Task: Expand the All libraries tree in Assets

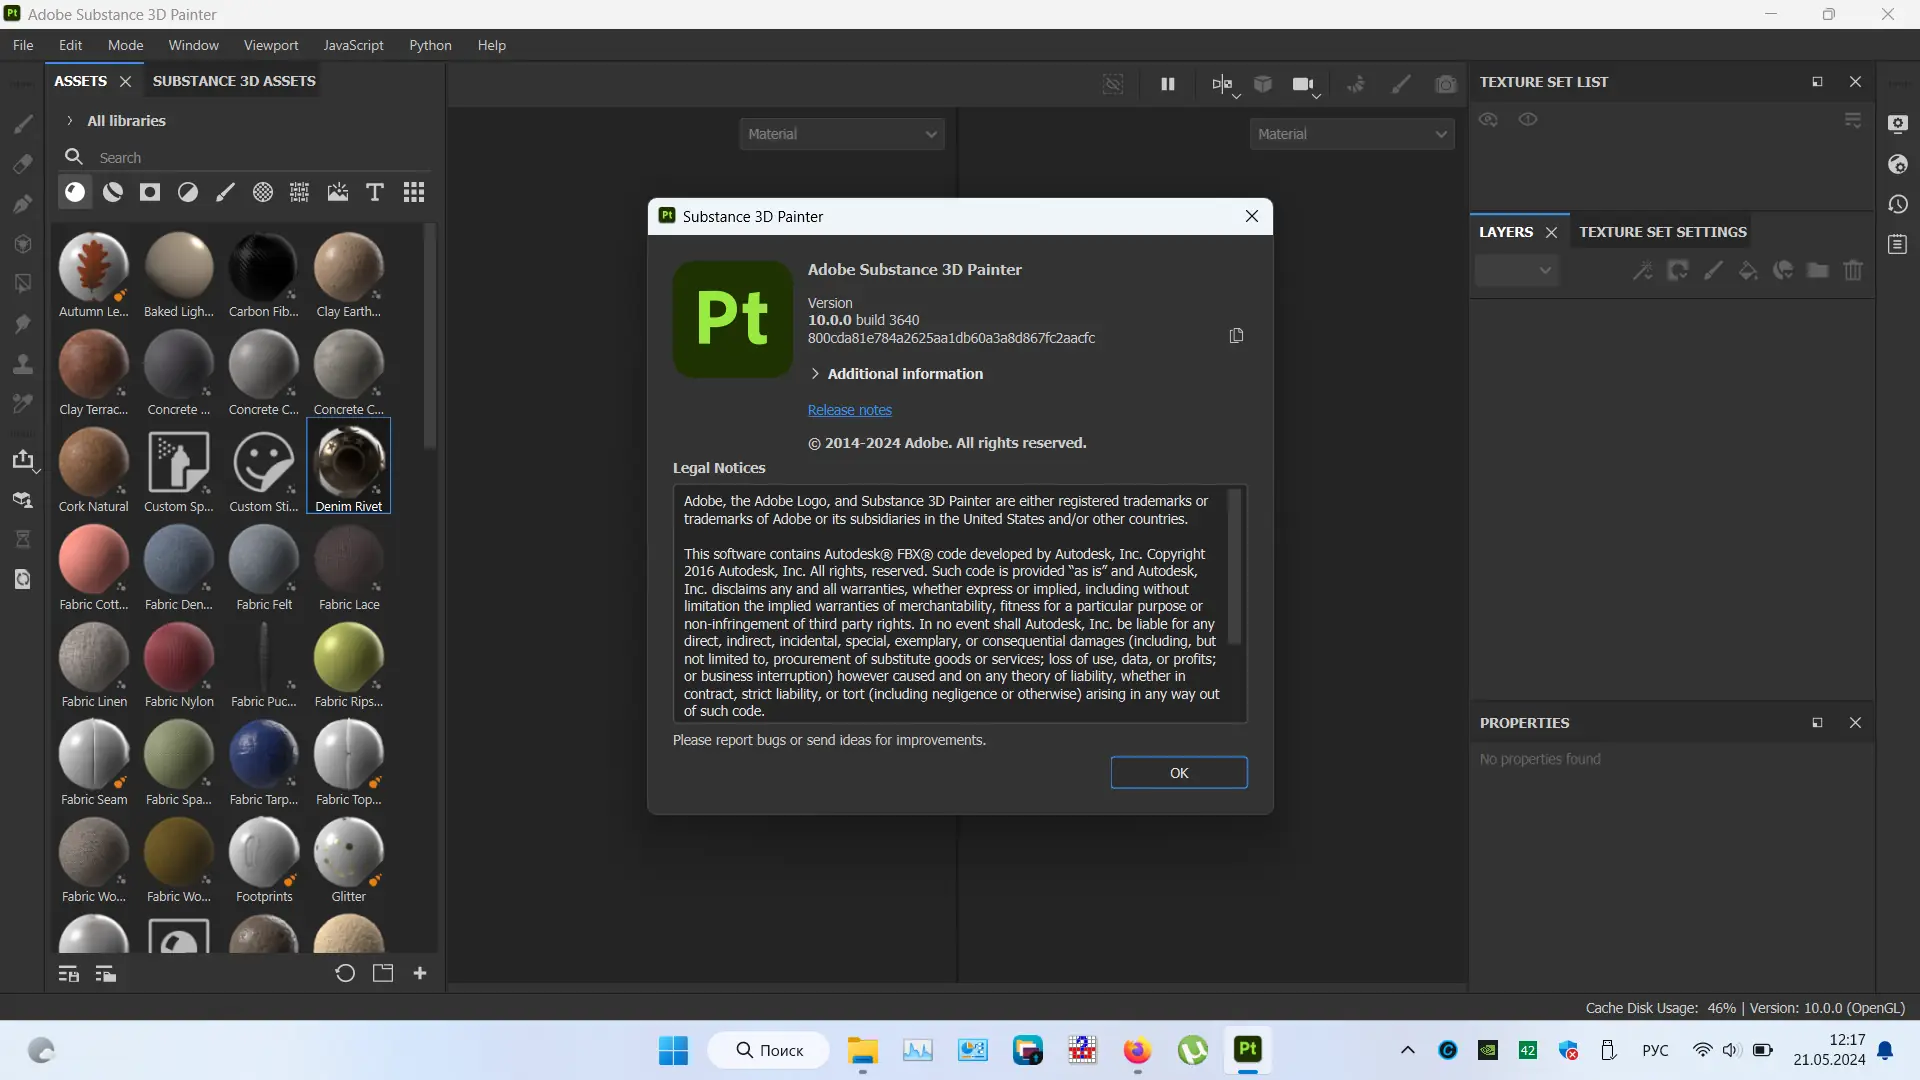Action: pos(69,120)
